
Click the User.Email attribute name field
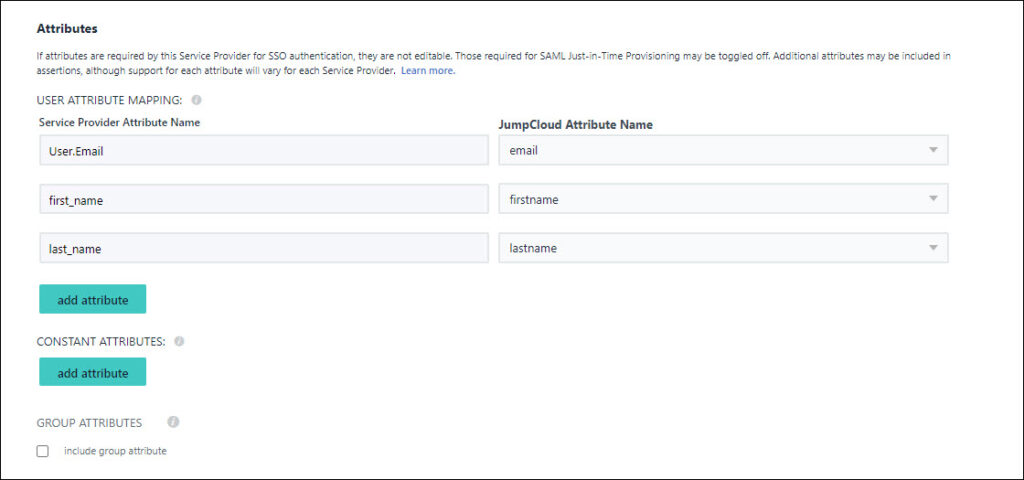pos(264,150)
